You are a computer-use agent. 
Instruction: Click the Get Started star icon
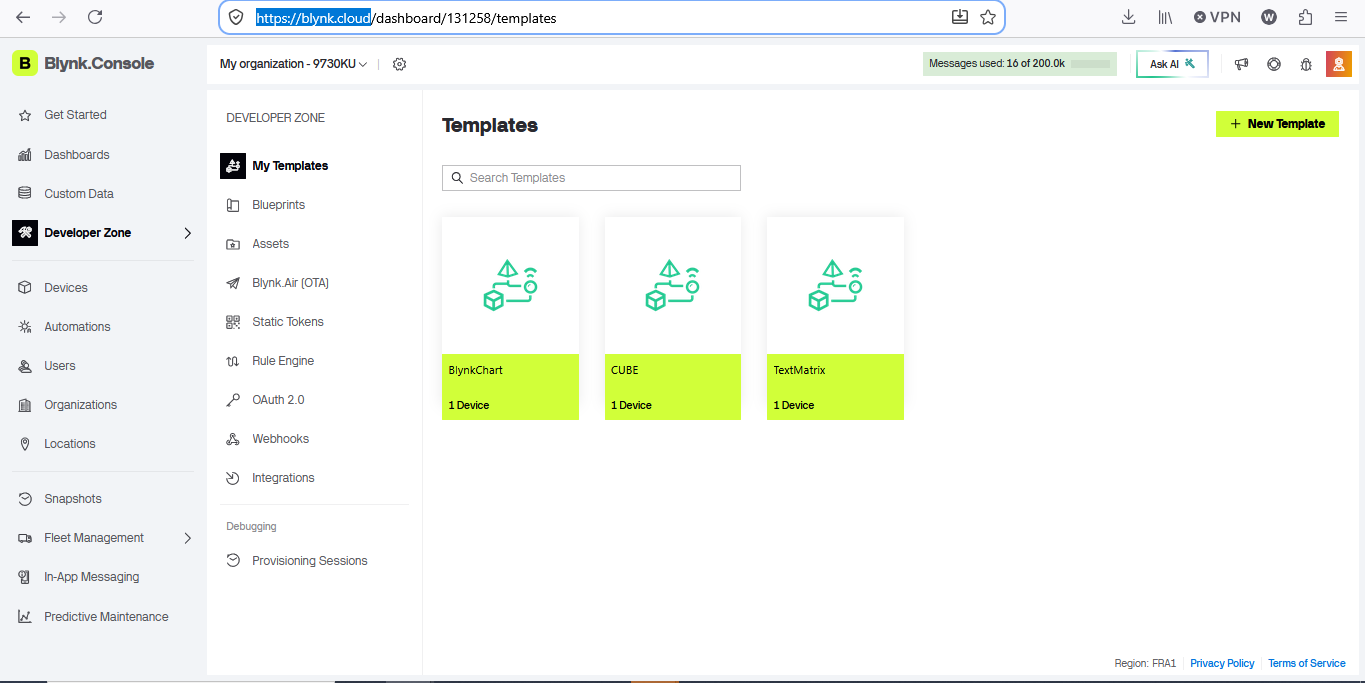click(25, 115)
